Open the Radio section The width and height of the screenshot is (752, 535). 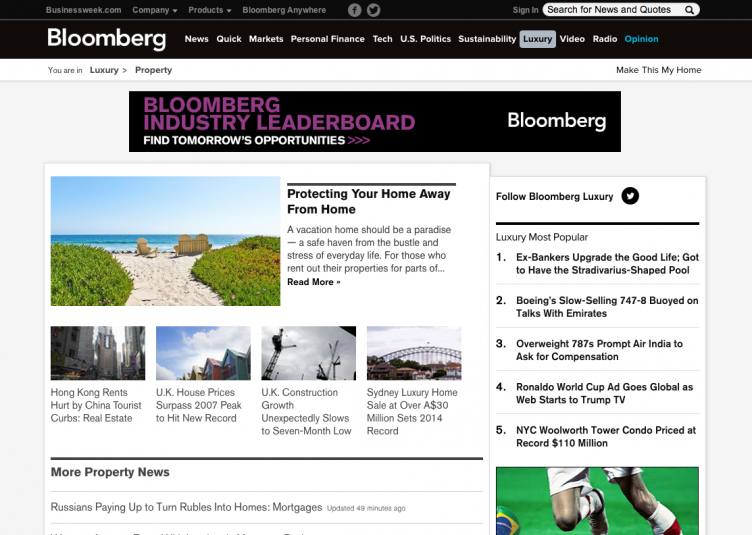tap(605, 39)
